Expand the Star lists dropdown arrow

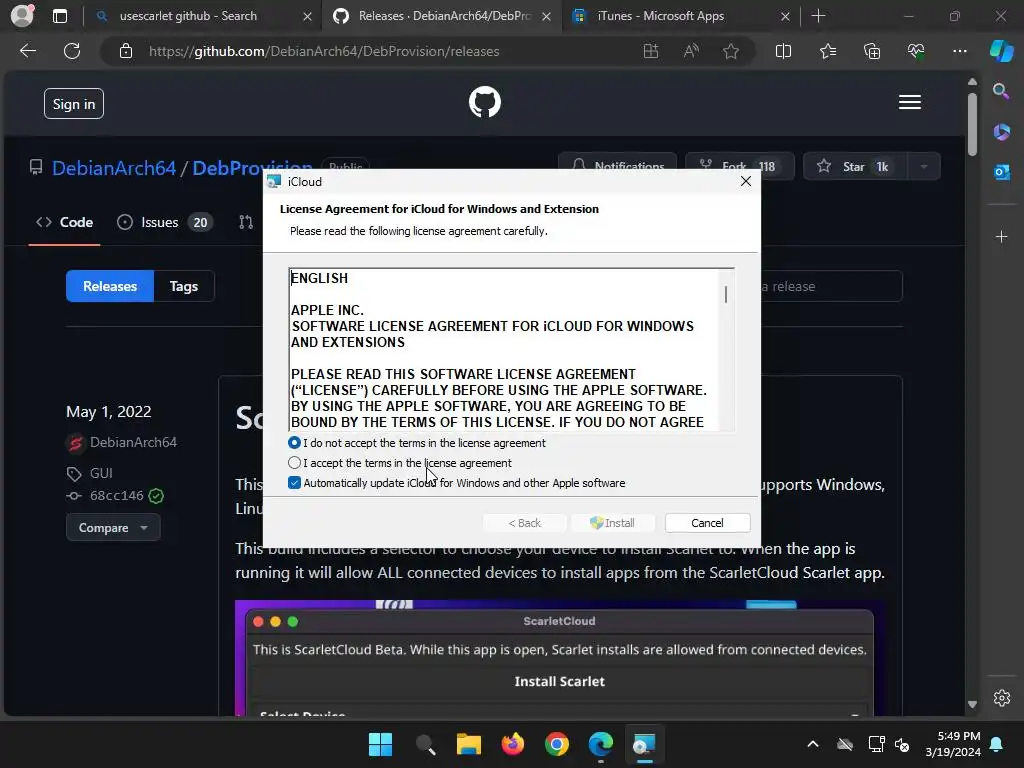pyautogui.click(x=923, y=167)
